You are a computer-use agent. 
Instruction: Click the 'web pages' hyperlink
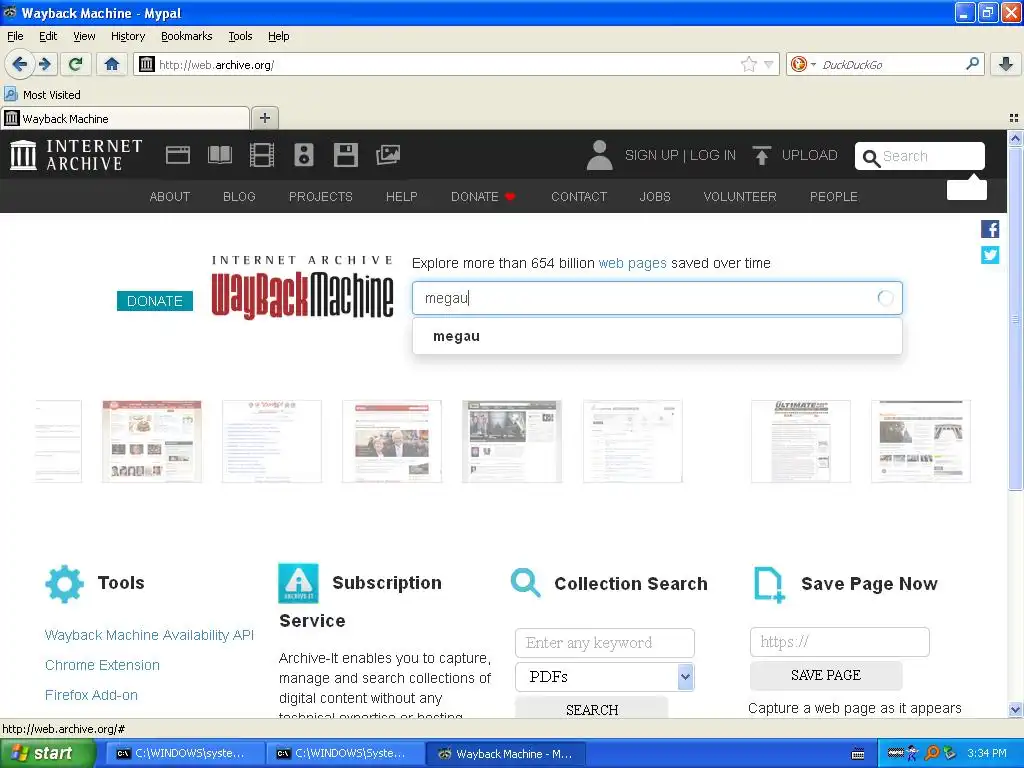click(x=632, y=263)
